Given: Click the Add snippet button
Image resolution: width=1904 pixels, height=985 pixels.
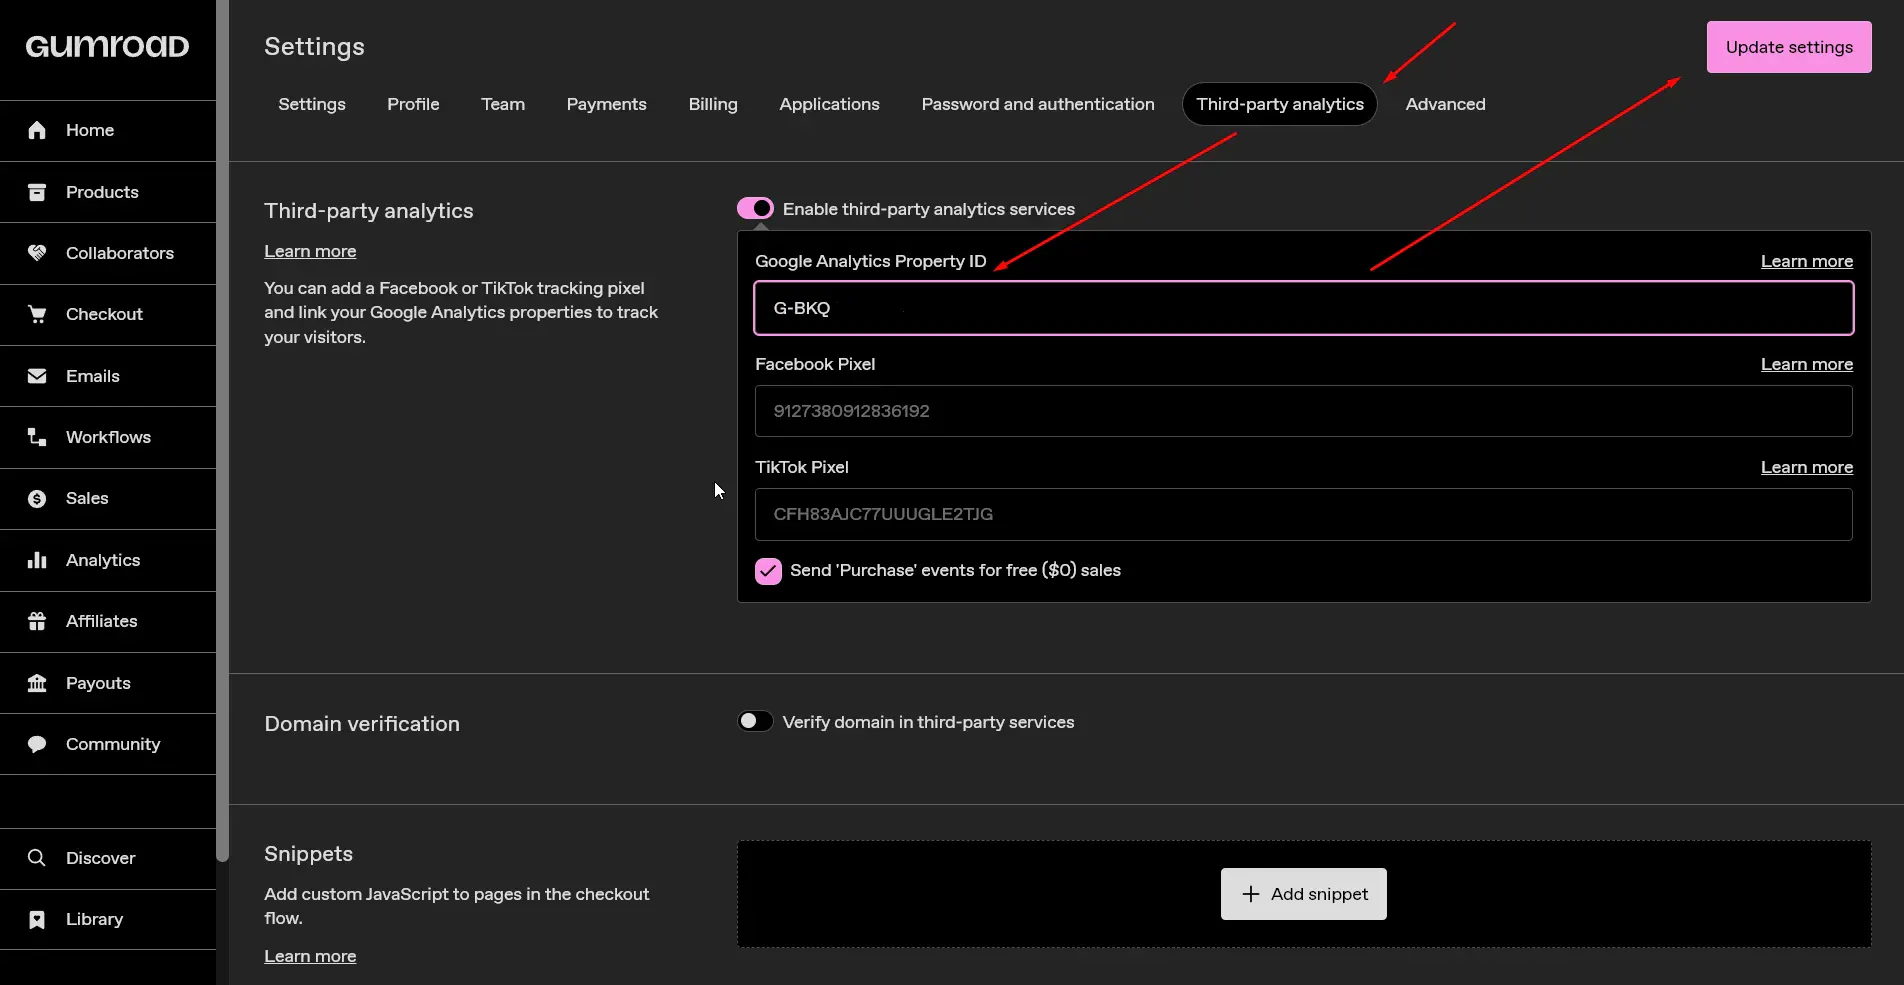Looking at the screenshot, I should (1304, 894).
